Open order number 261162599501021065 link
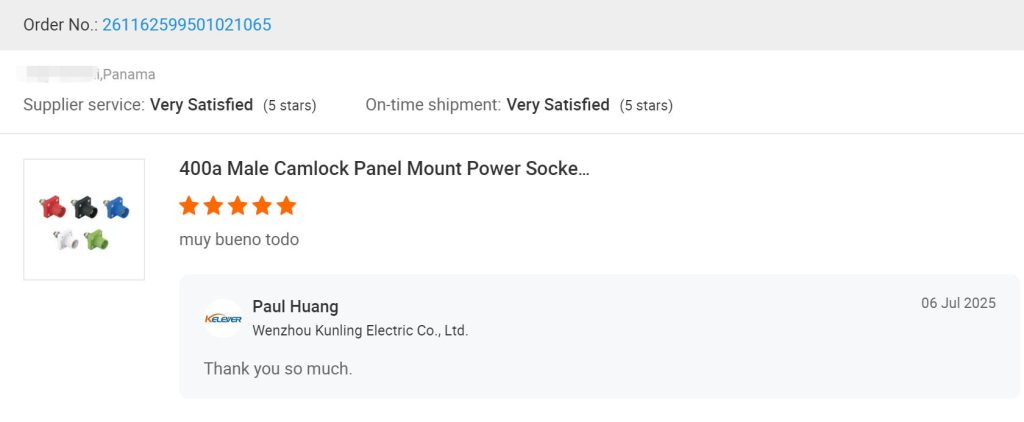Image resolution: width=1024 pixels, height=422 pixels. [x=186, y=24]
